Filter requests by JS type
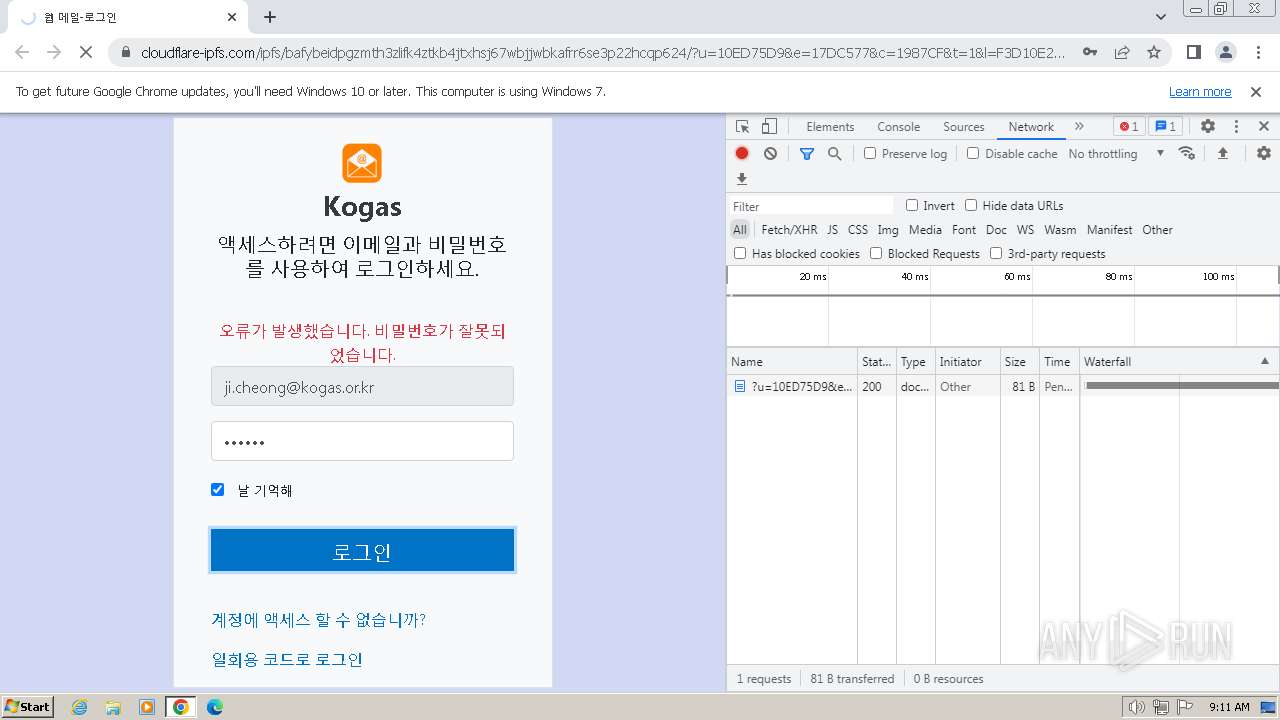Image resolution: width=1280 pixels, height=720 pixels. coord(832,230)
